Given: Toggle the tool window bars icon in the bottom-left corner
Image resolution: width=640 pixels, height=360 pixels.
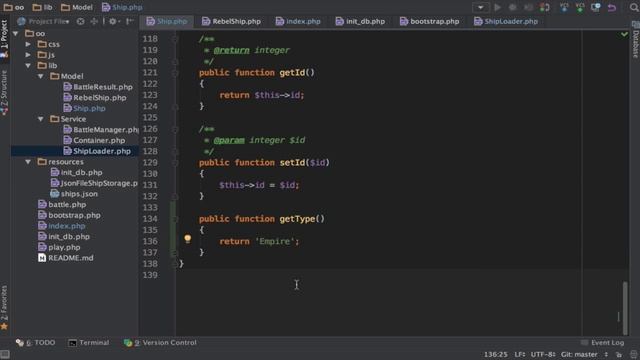Looking at the screenshot, I should pos(5,354).
